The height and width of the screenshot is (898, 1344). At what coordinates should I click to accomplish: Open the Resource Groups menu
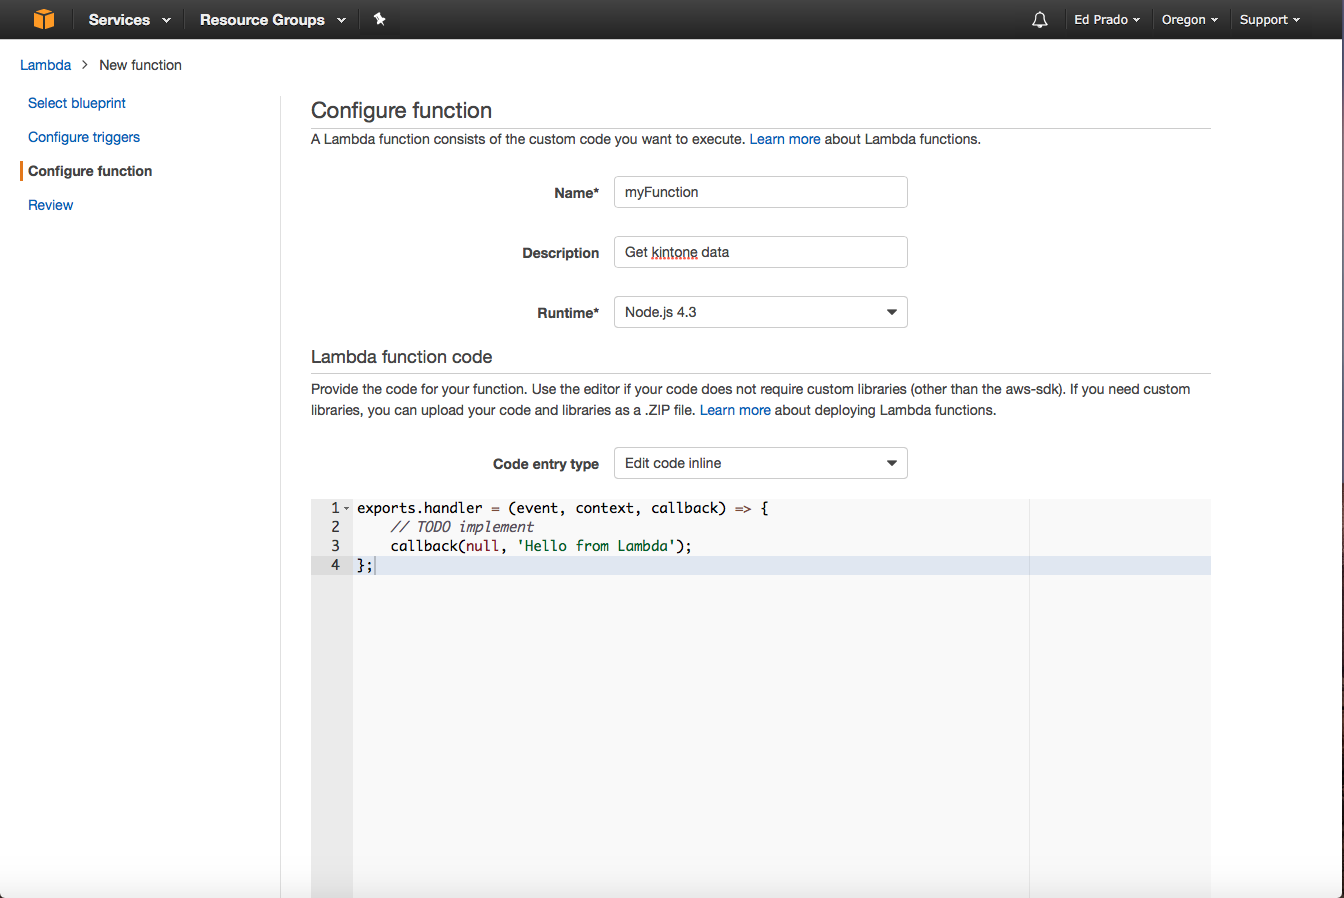pyautogui.click(x=272, y=20)
